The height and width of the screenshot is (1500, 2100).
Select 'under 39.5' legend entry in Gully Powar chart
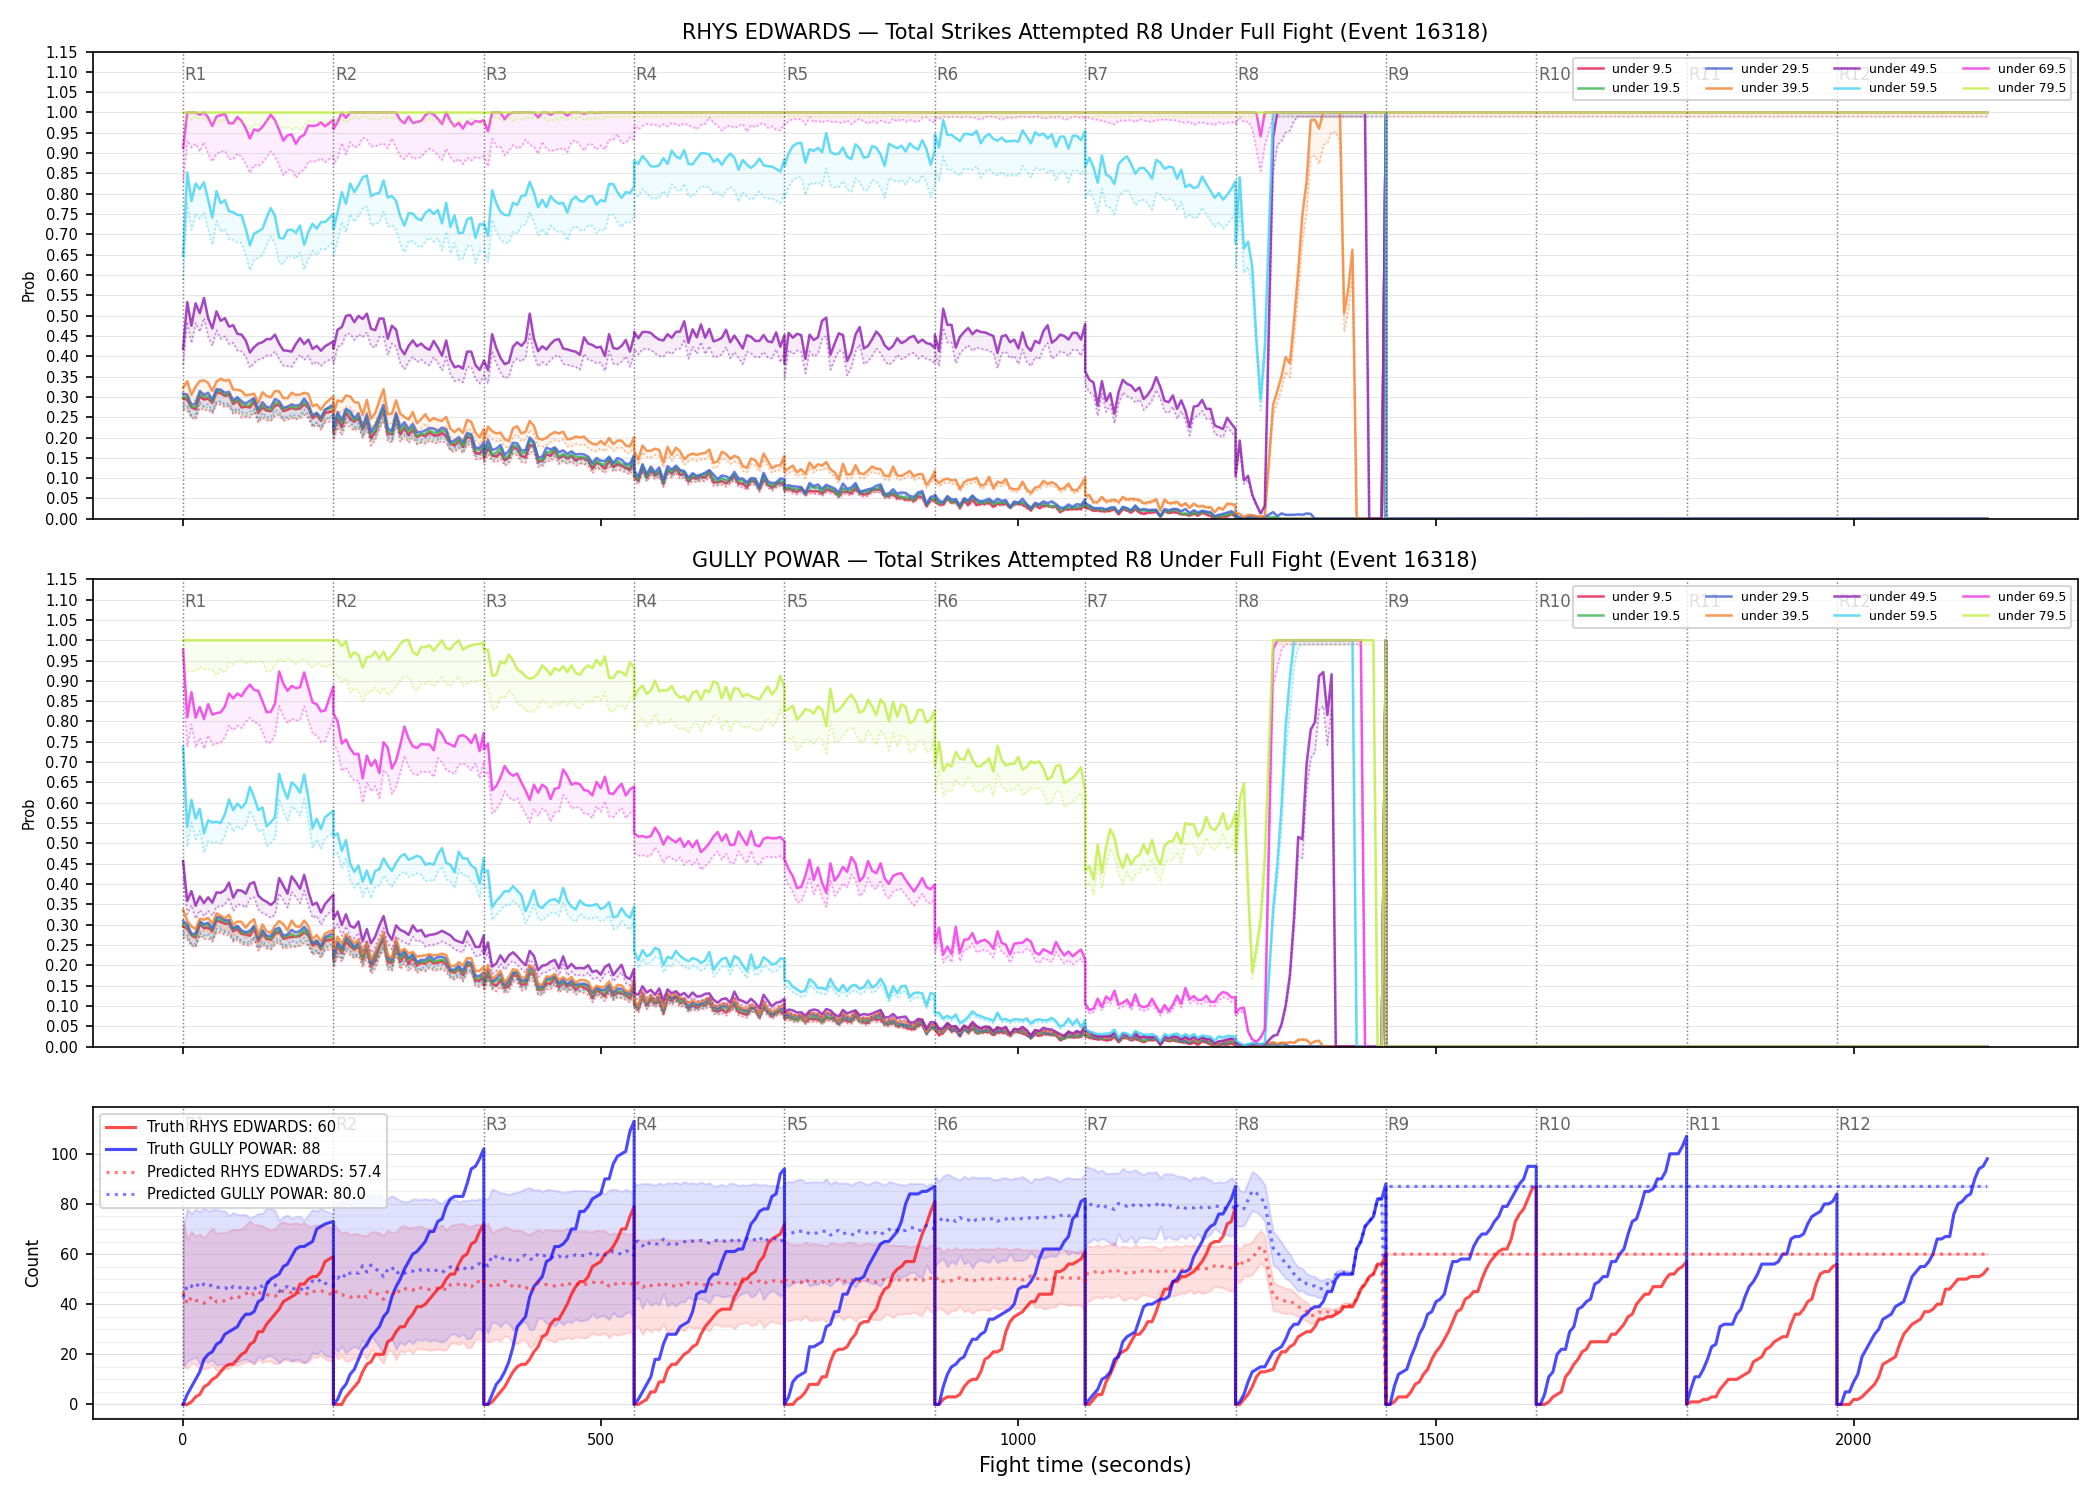[1757, 616]
